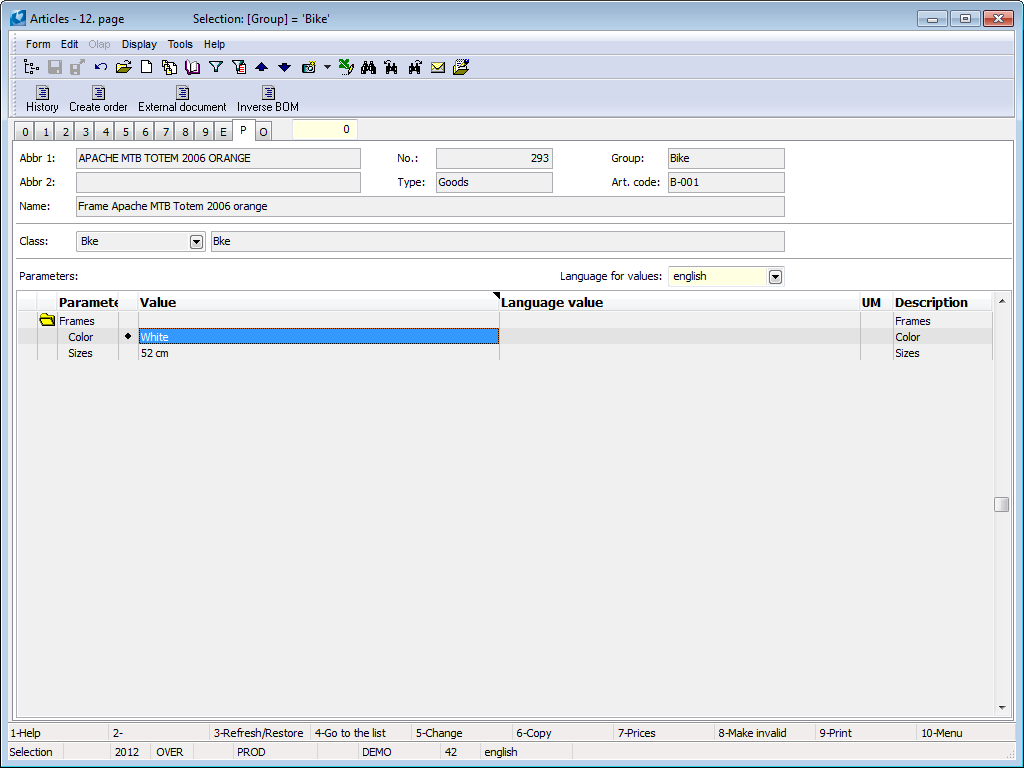Viewport: 1024px width, 768px height.
Task: Select the Color value White cell
Action: pos(319,336)
